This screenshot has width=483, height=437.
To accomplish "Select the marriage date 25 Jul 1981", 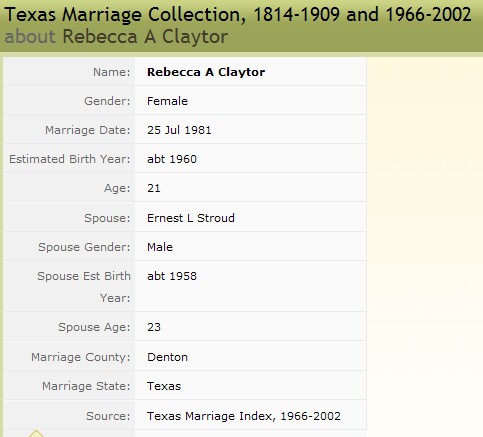I will point(179,130).
